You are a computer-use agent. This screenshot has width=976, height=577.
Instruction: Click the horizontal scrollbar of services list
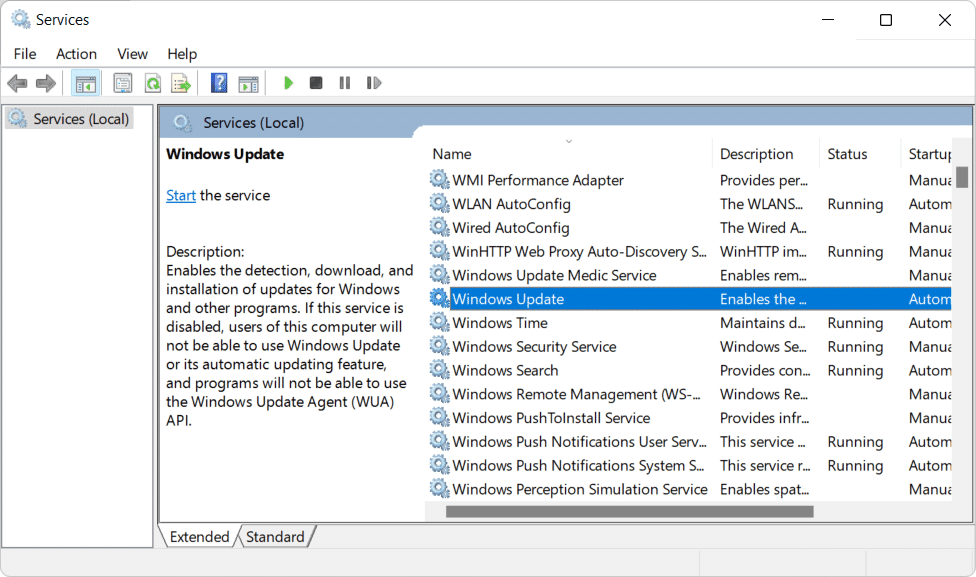pos(629,511)
